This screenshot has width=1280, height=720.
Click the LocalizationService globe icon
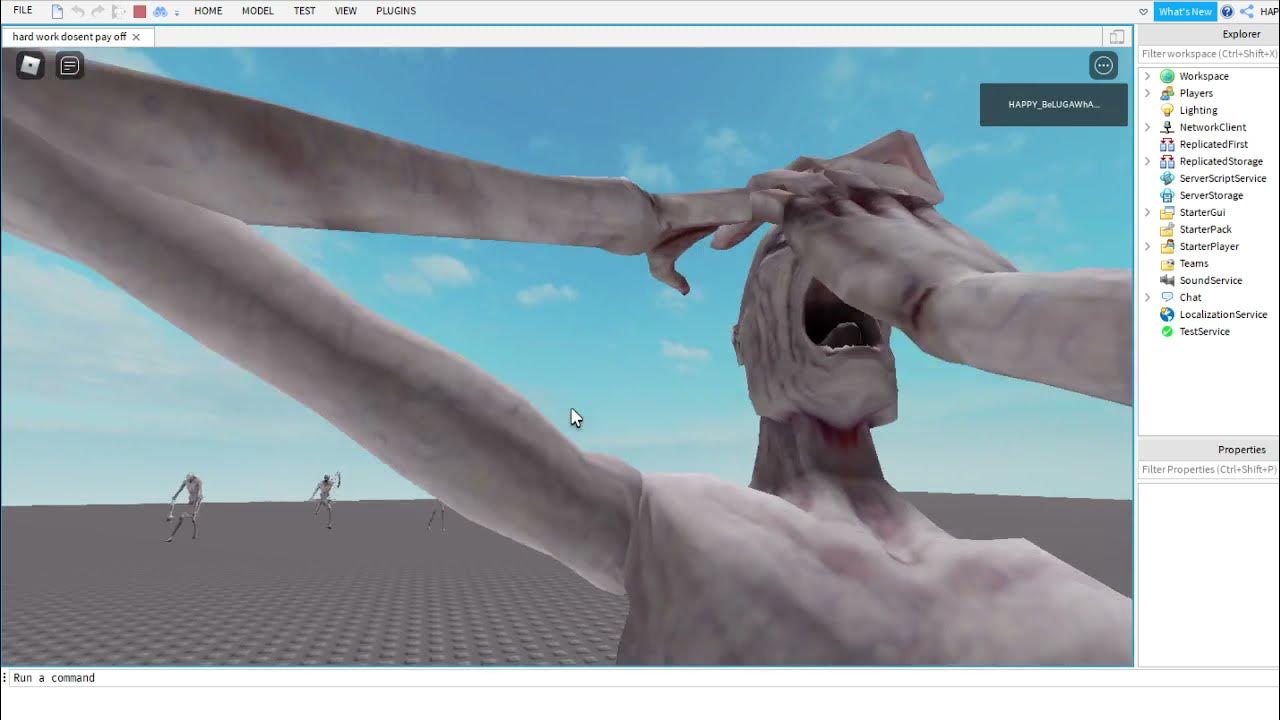(x=1167, y=314)
